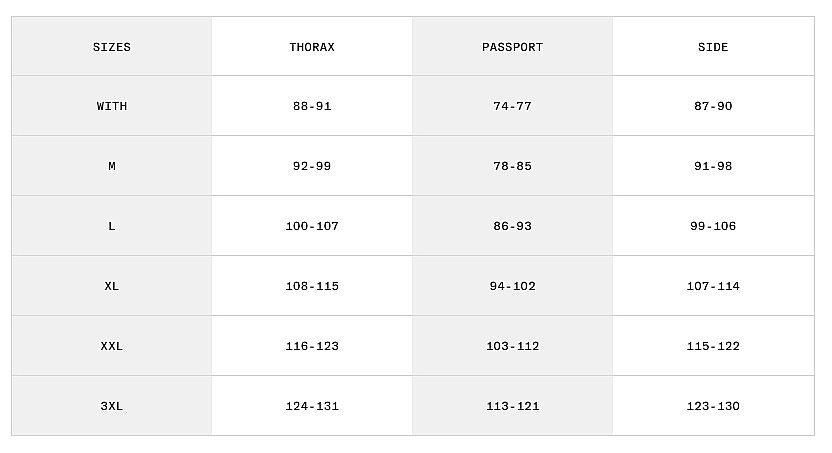Image resolution: width=832 pixels, height=453 pixels.
Task: Click passport value 94-102
Action: pyautogui.click(x=512, y=286)
